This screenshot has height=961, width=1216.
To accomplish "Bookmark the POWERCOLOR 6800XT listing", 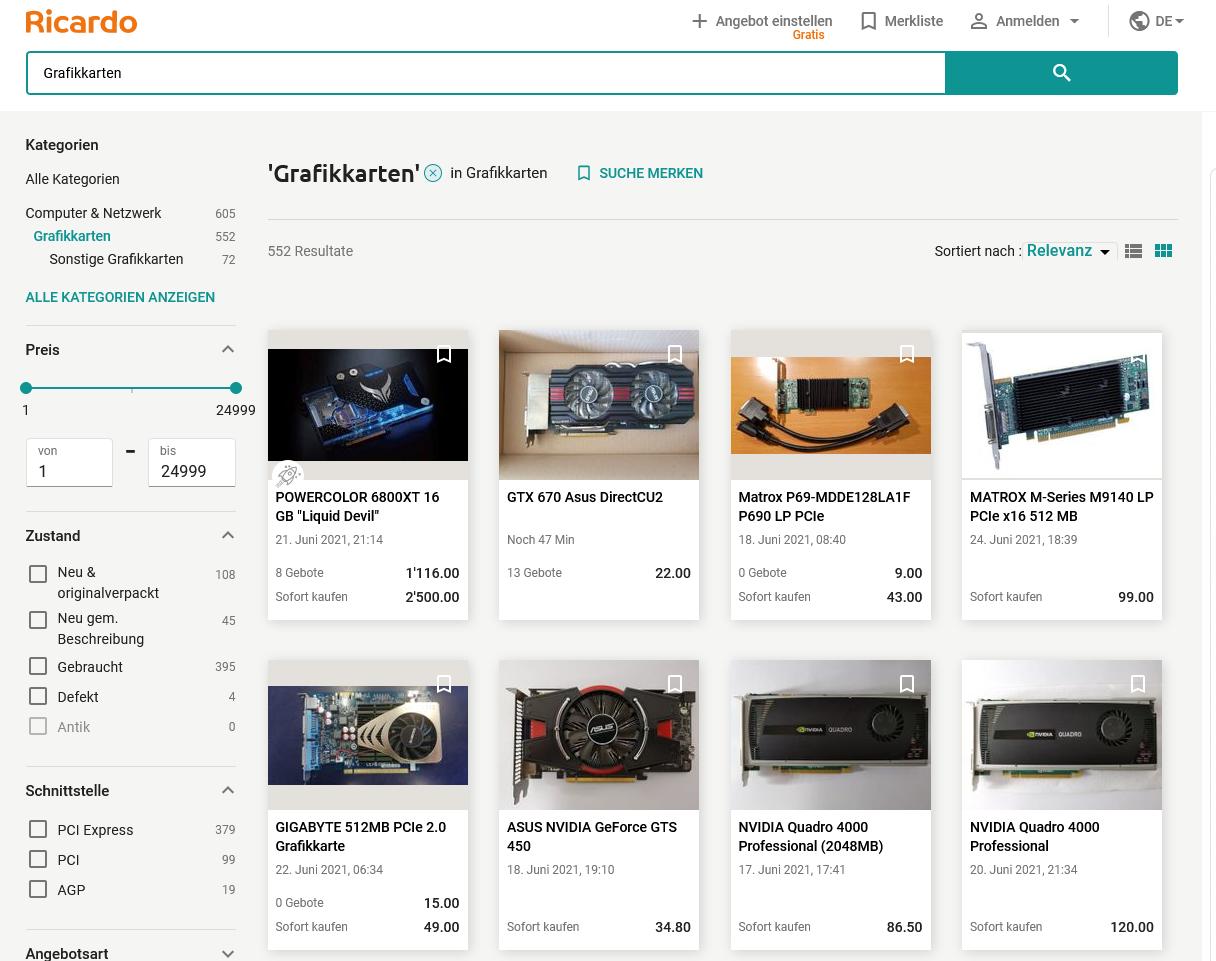I will click(444, 355).
